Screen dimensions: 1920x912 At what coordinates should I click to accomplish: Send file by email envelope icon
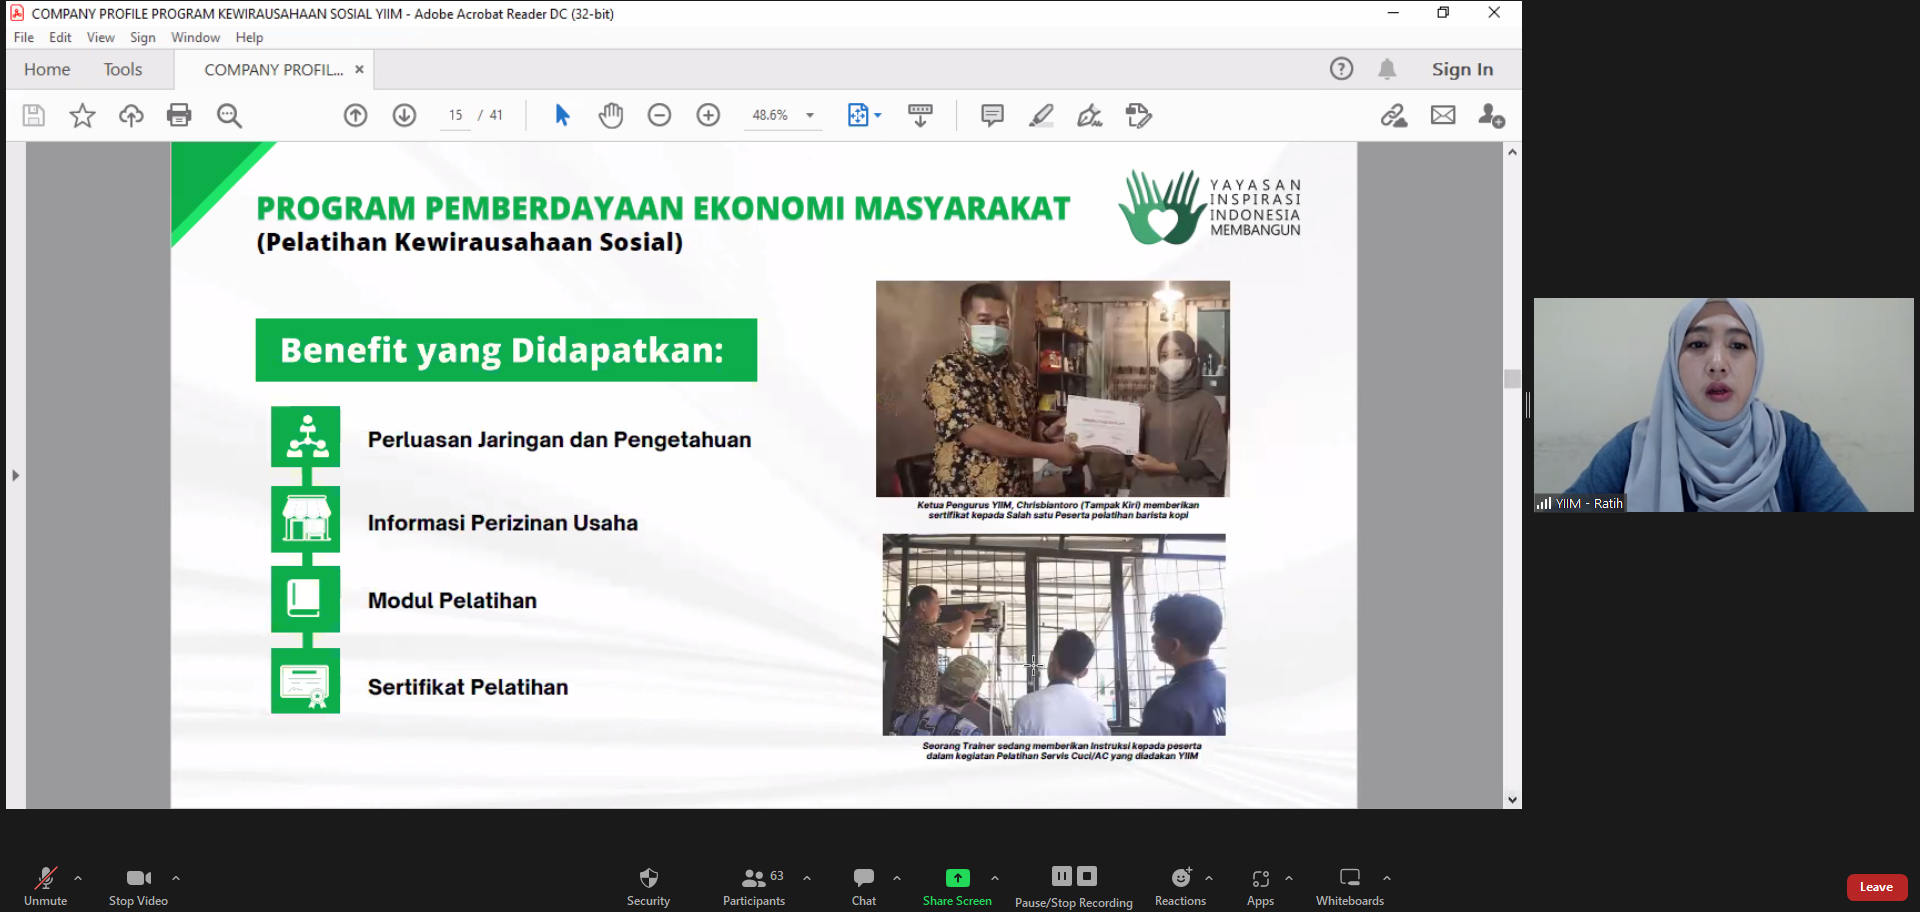click(1443, 116)
